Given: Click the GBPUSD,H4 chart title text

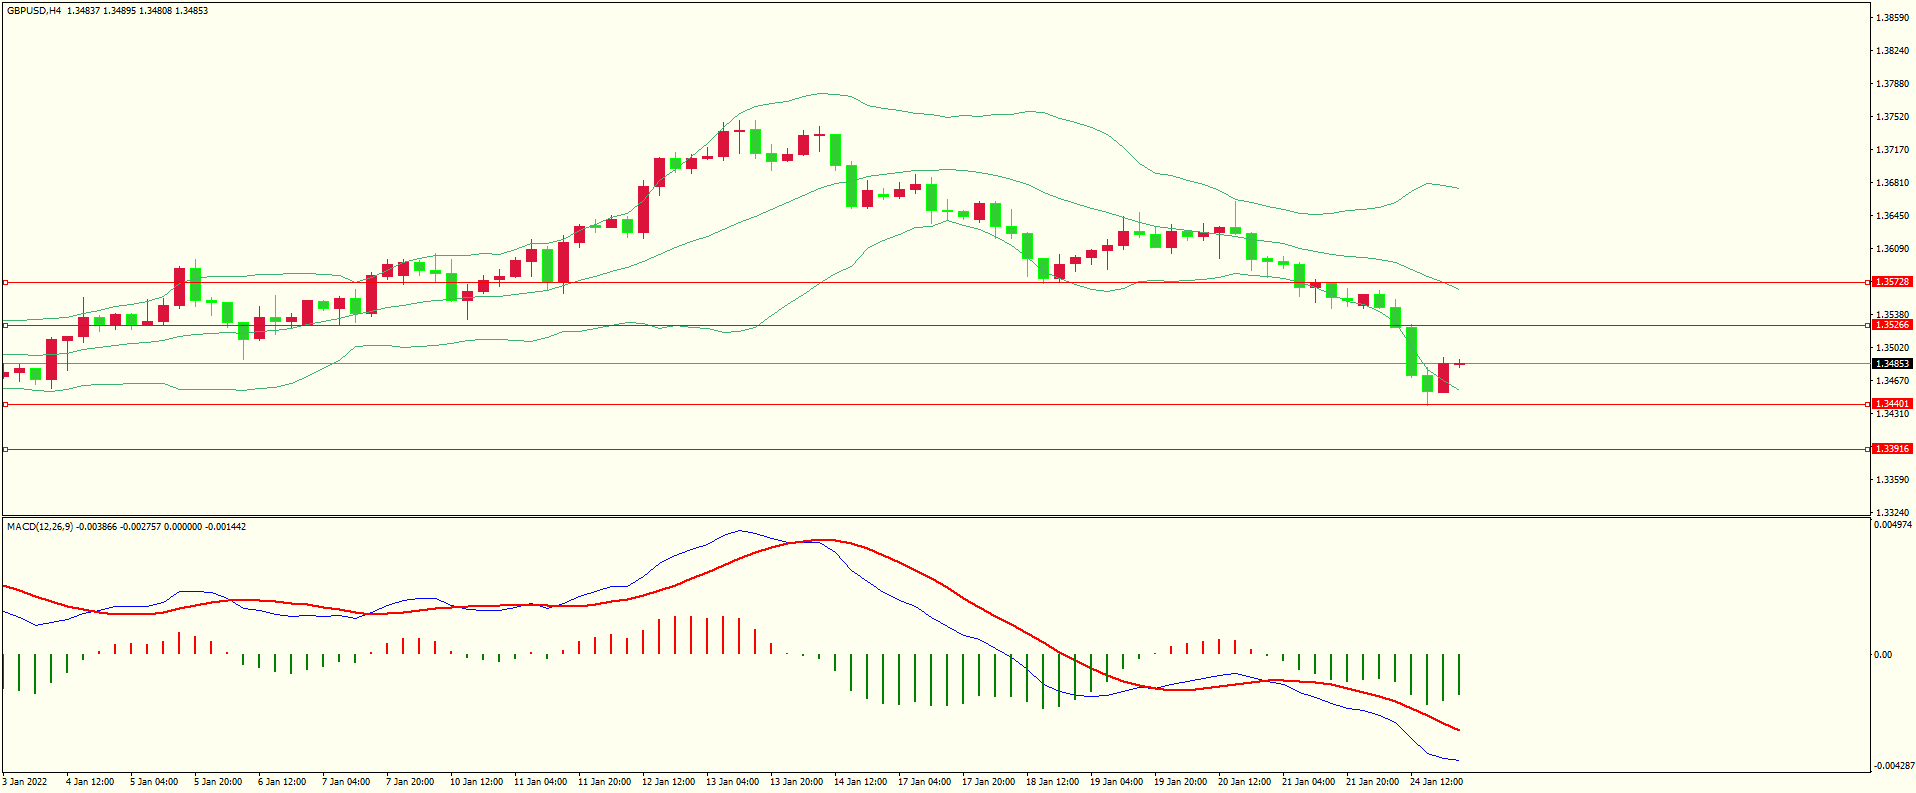Looking at the screenshot, I should [x=33, y=11].
